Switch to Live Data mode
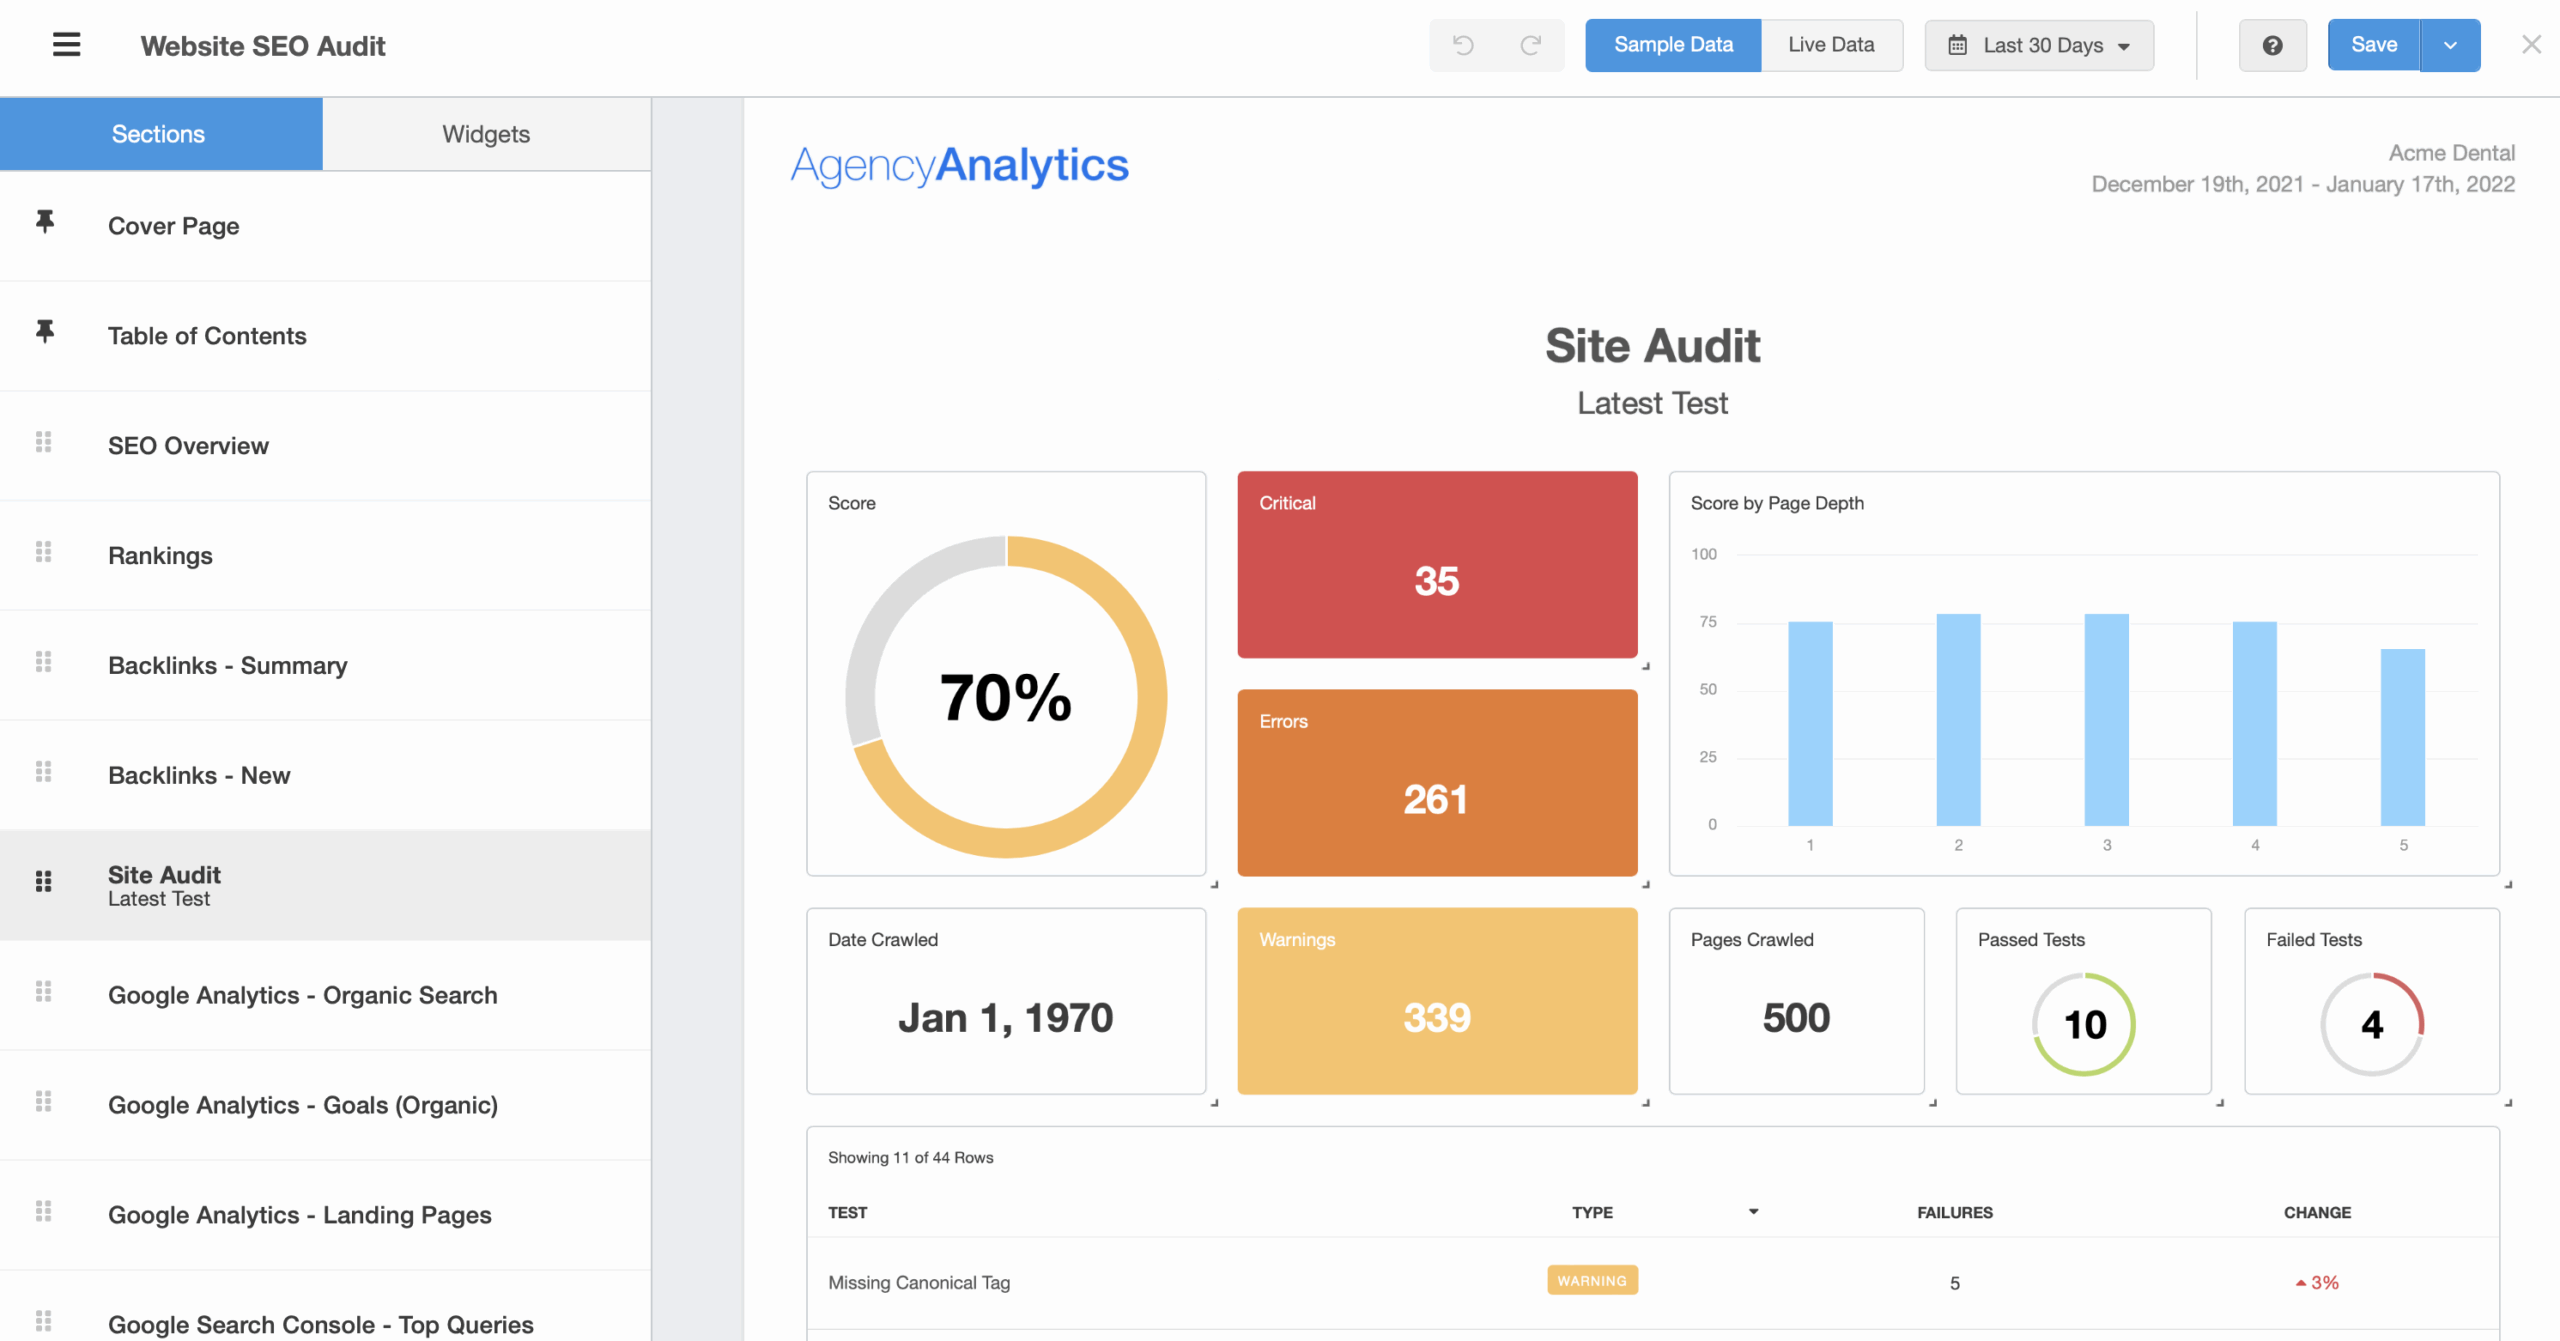2560x1341 pixels. tap(1831, 45)
